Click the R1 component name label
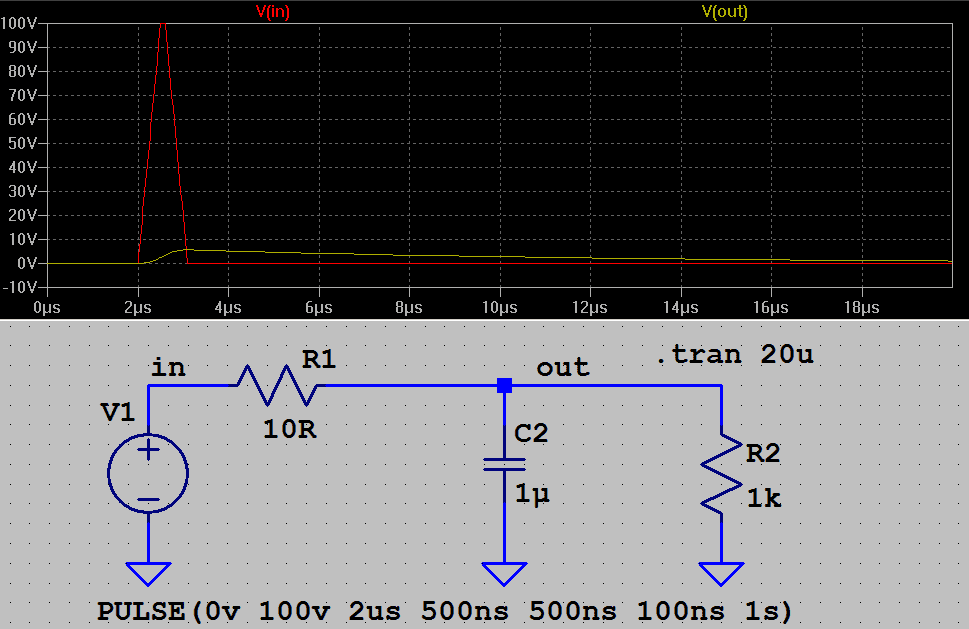Image resolution: width=969 pixels, height=629 pixels. pos(319,359)
